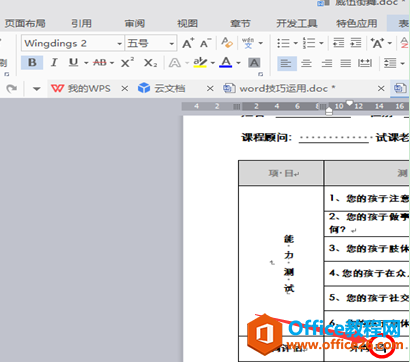
Task: Toggle Bold formatting button
Action: [32, 63]
